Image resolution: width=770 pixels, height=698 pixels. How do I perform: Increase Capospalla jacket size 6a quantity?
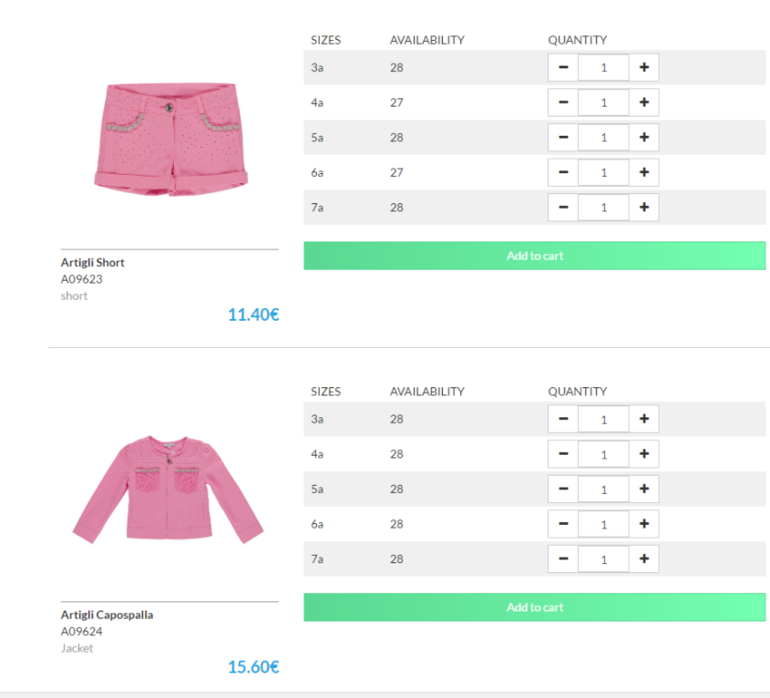[644, 524]
